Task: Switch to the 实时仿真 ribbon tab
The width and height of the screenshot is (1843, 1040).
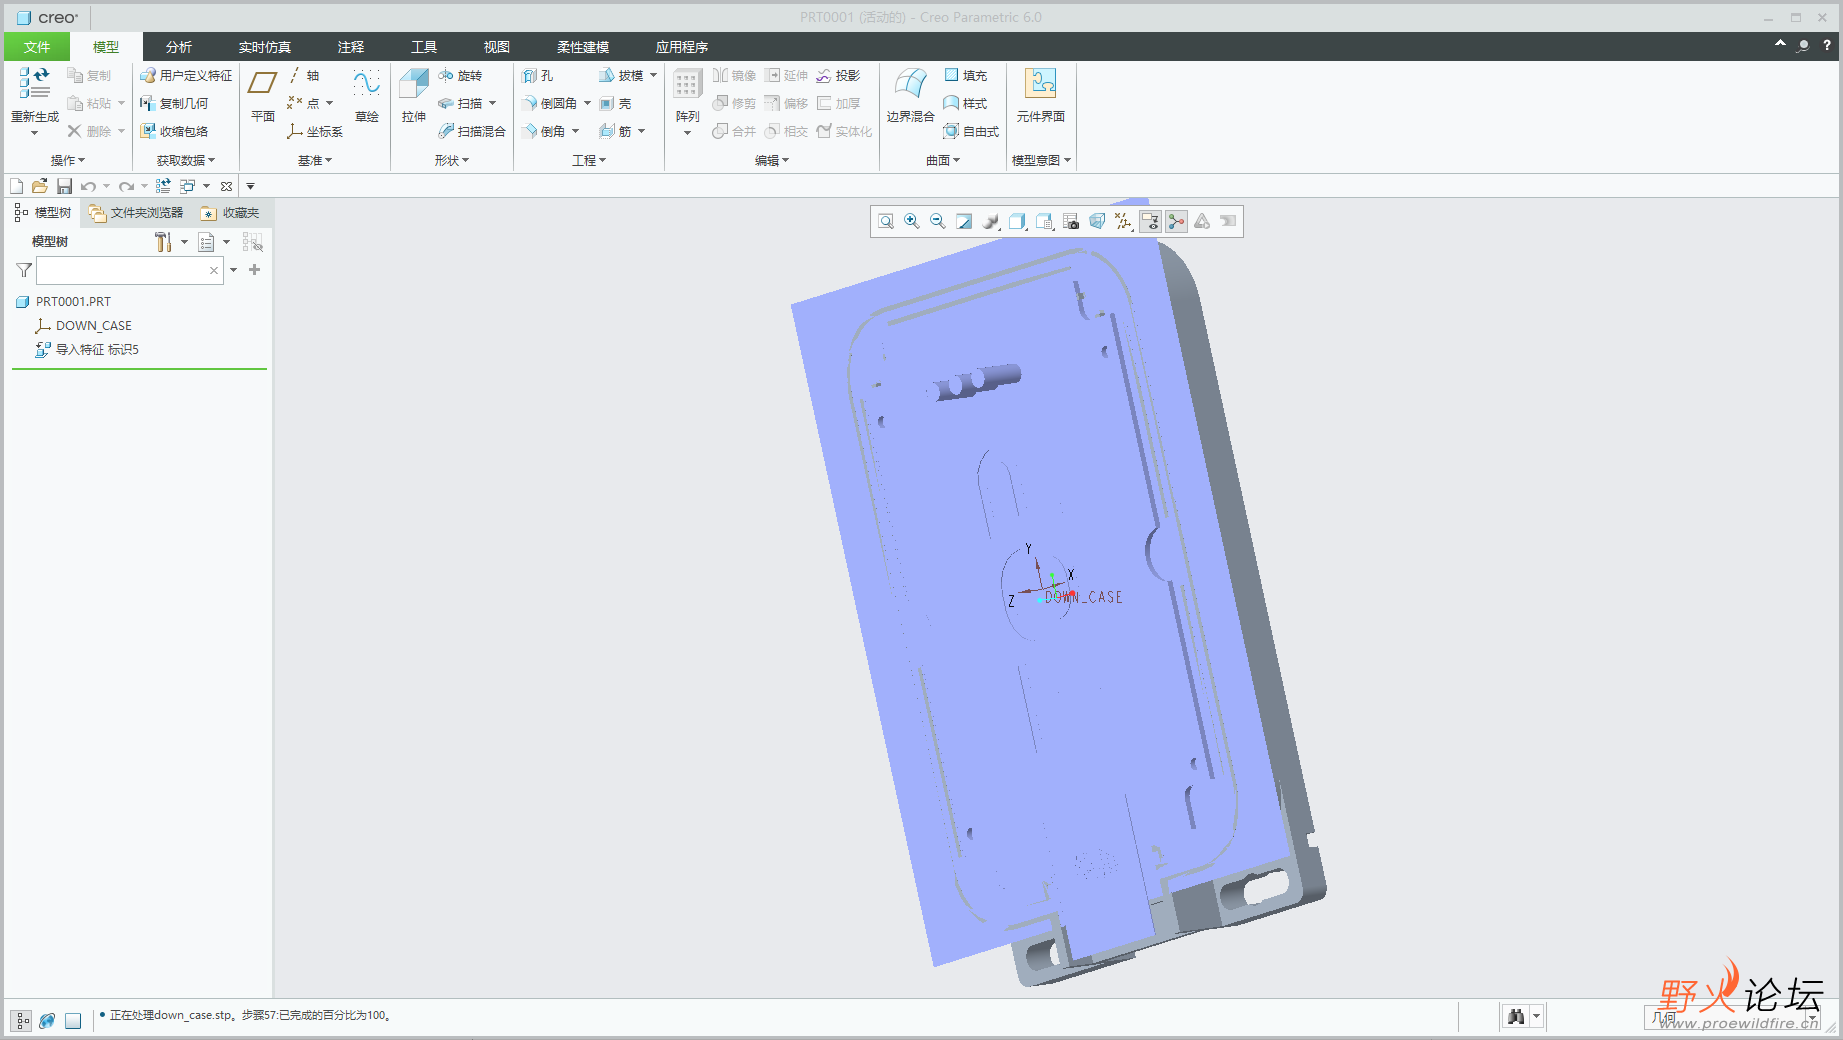Action: [264, 47]
